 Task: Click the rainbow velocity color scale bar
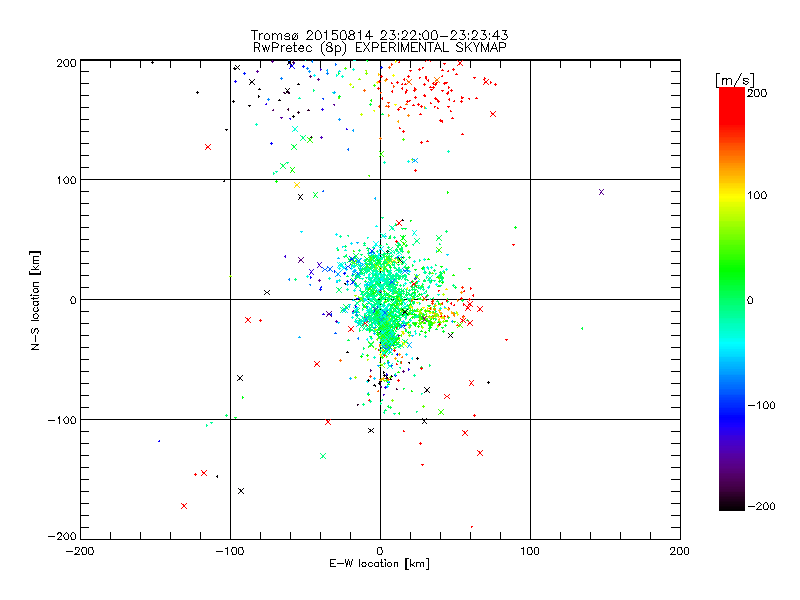coord(732,299)
